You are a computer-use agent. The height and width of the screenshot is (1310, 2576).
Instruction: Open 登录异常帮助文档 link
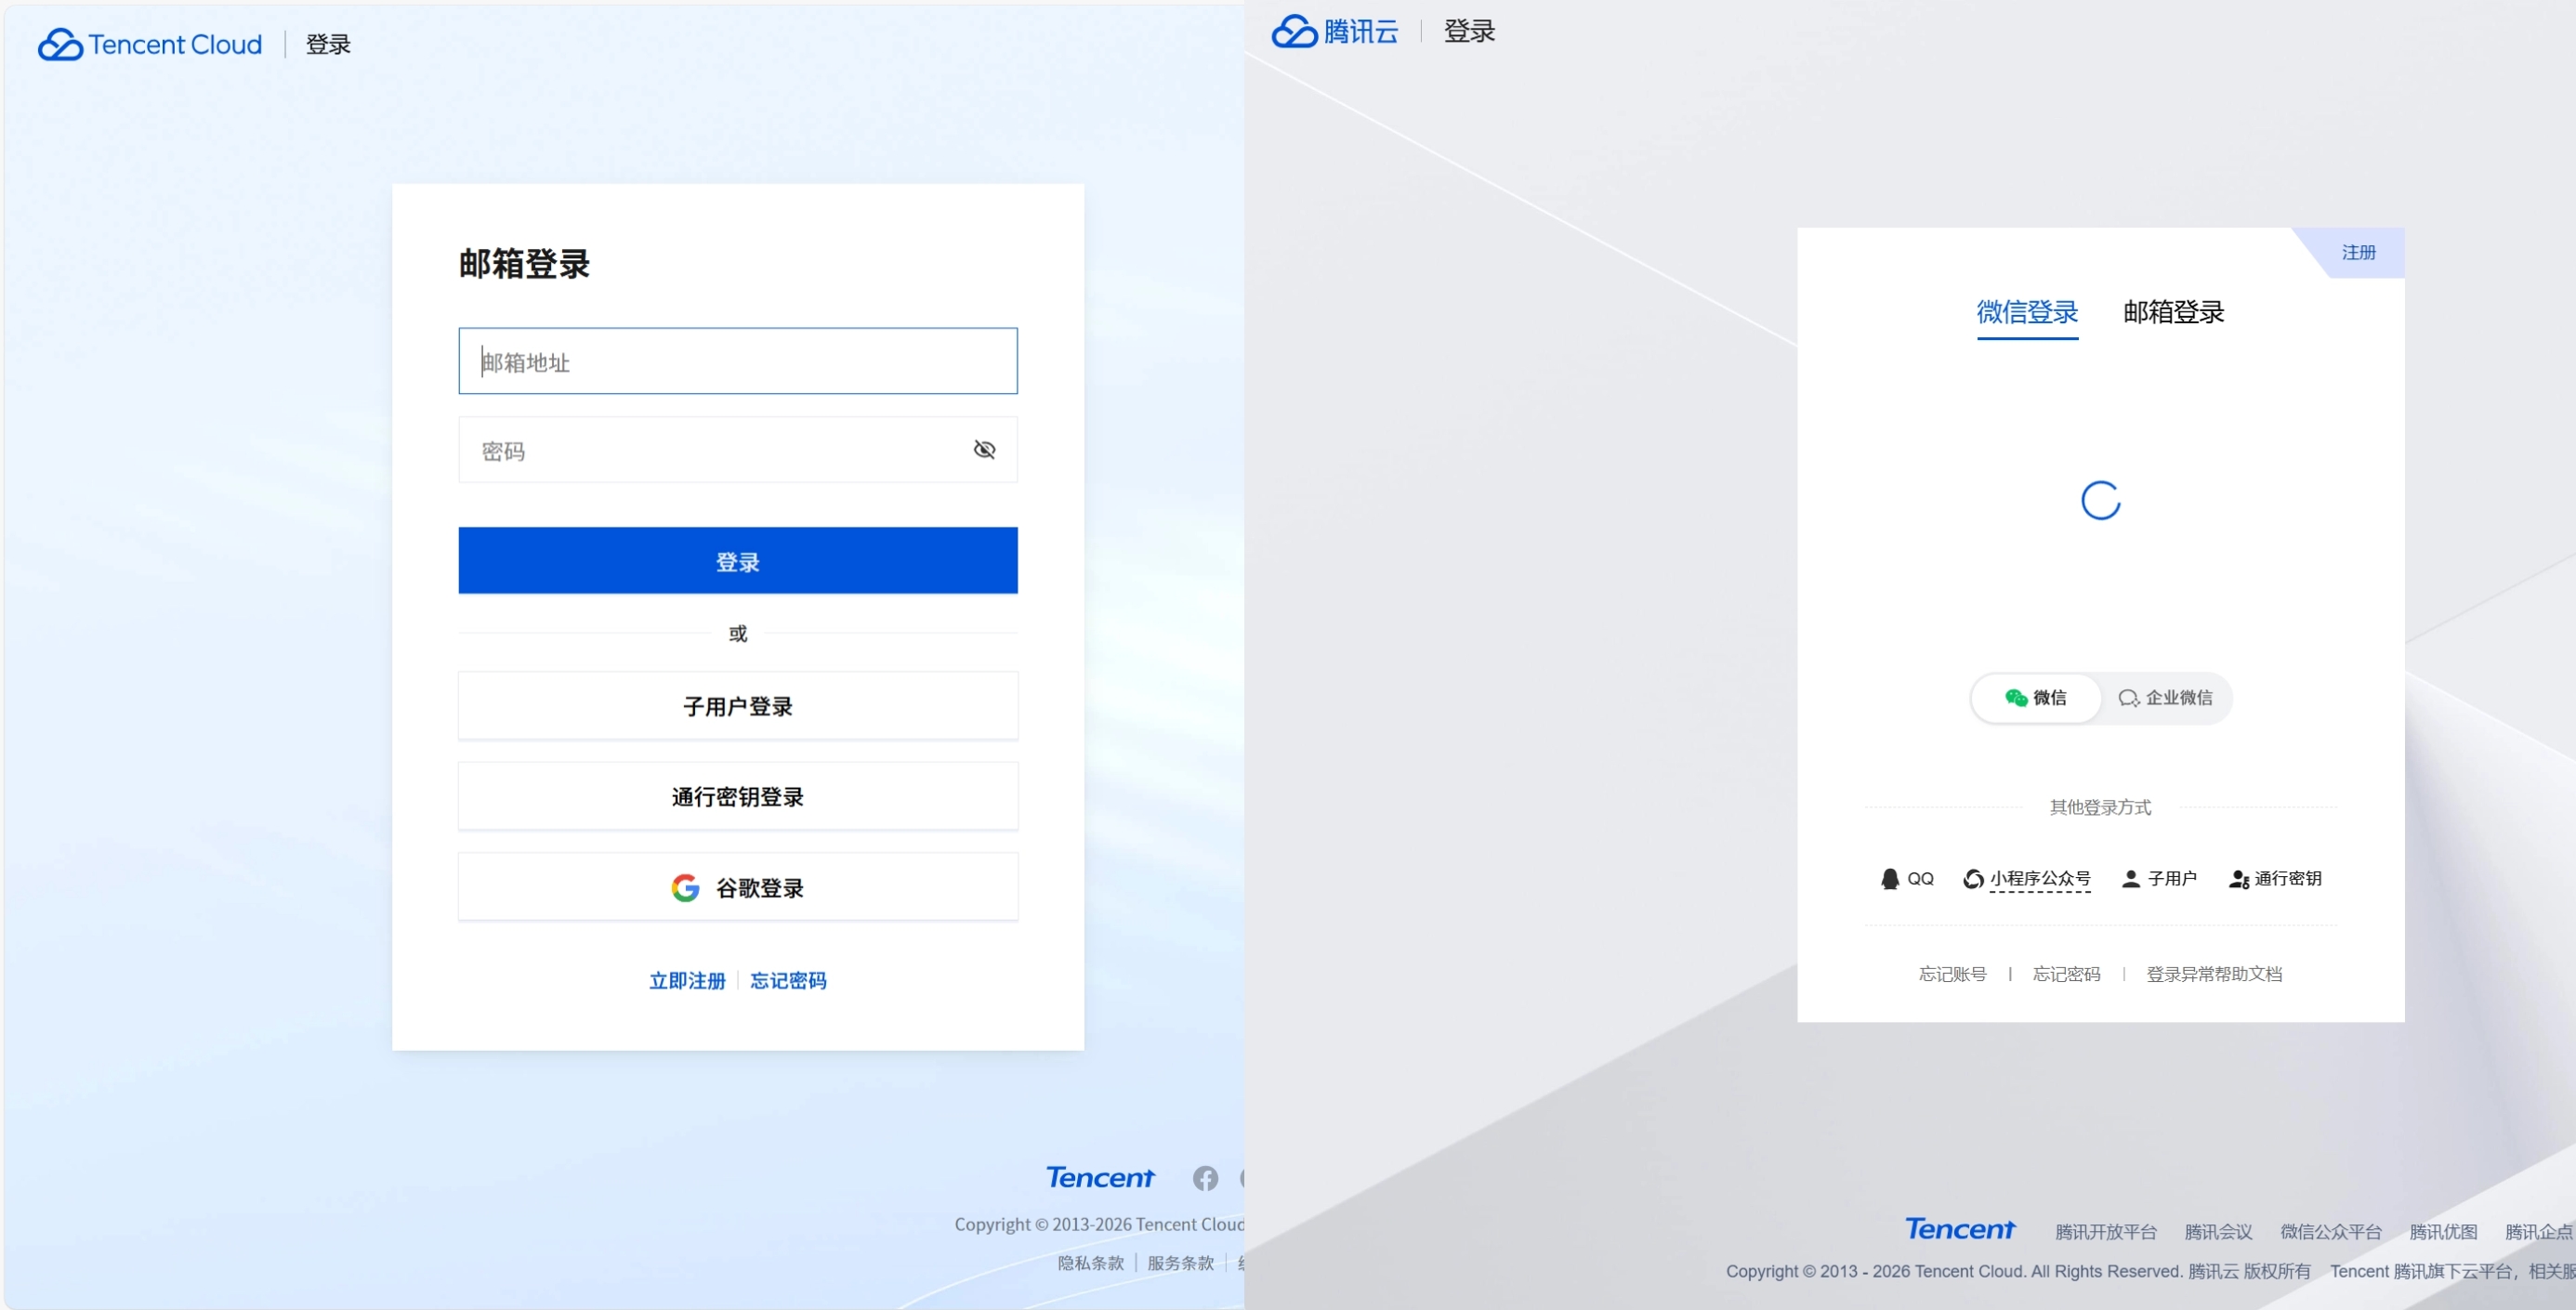click(x=2214, y=973)
